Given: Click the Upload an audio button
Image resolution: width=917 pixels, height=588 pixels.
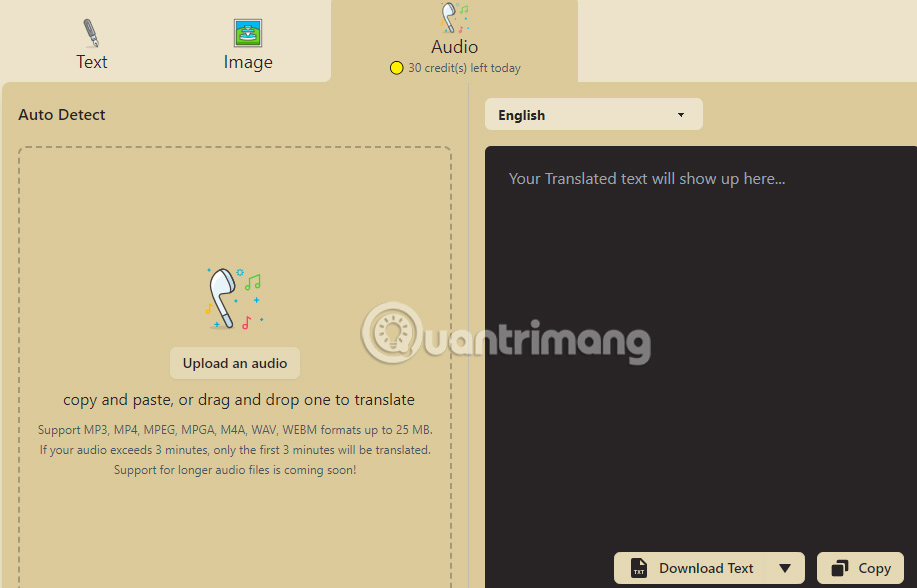Looking at the screenshot, I should pos(235,363).
